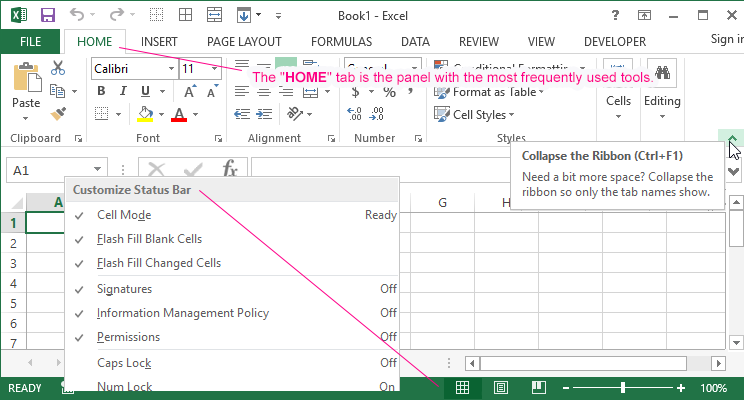Toggle Flash Fill Changed Cells option
This screenshot has width=744, height=400.
(x=232, y=263)
